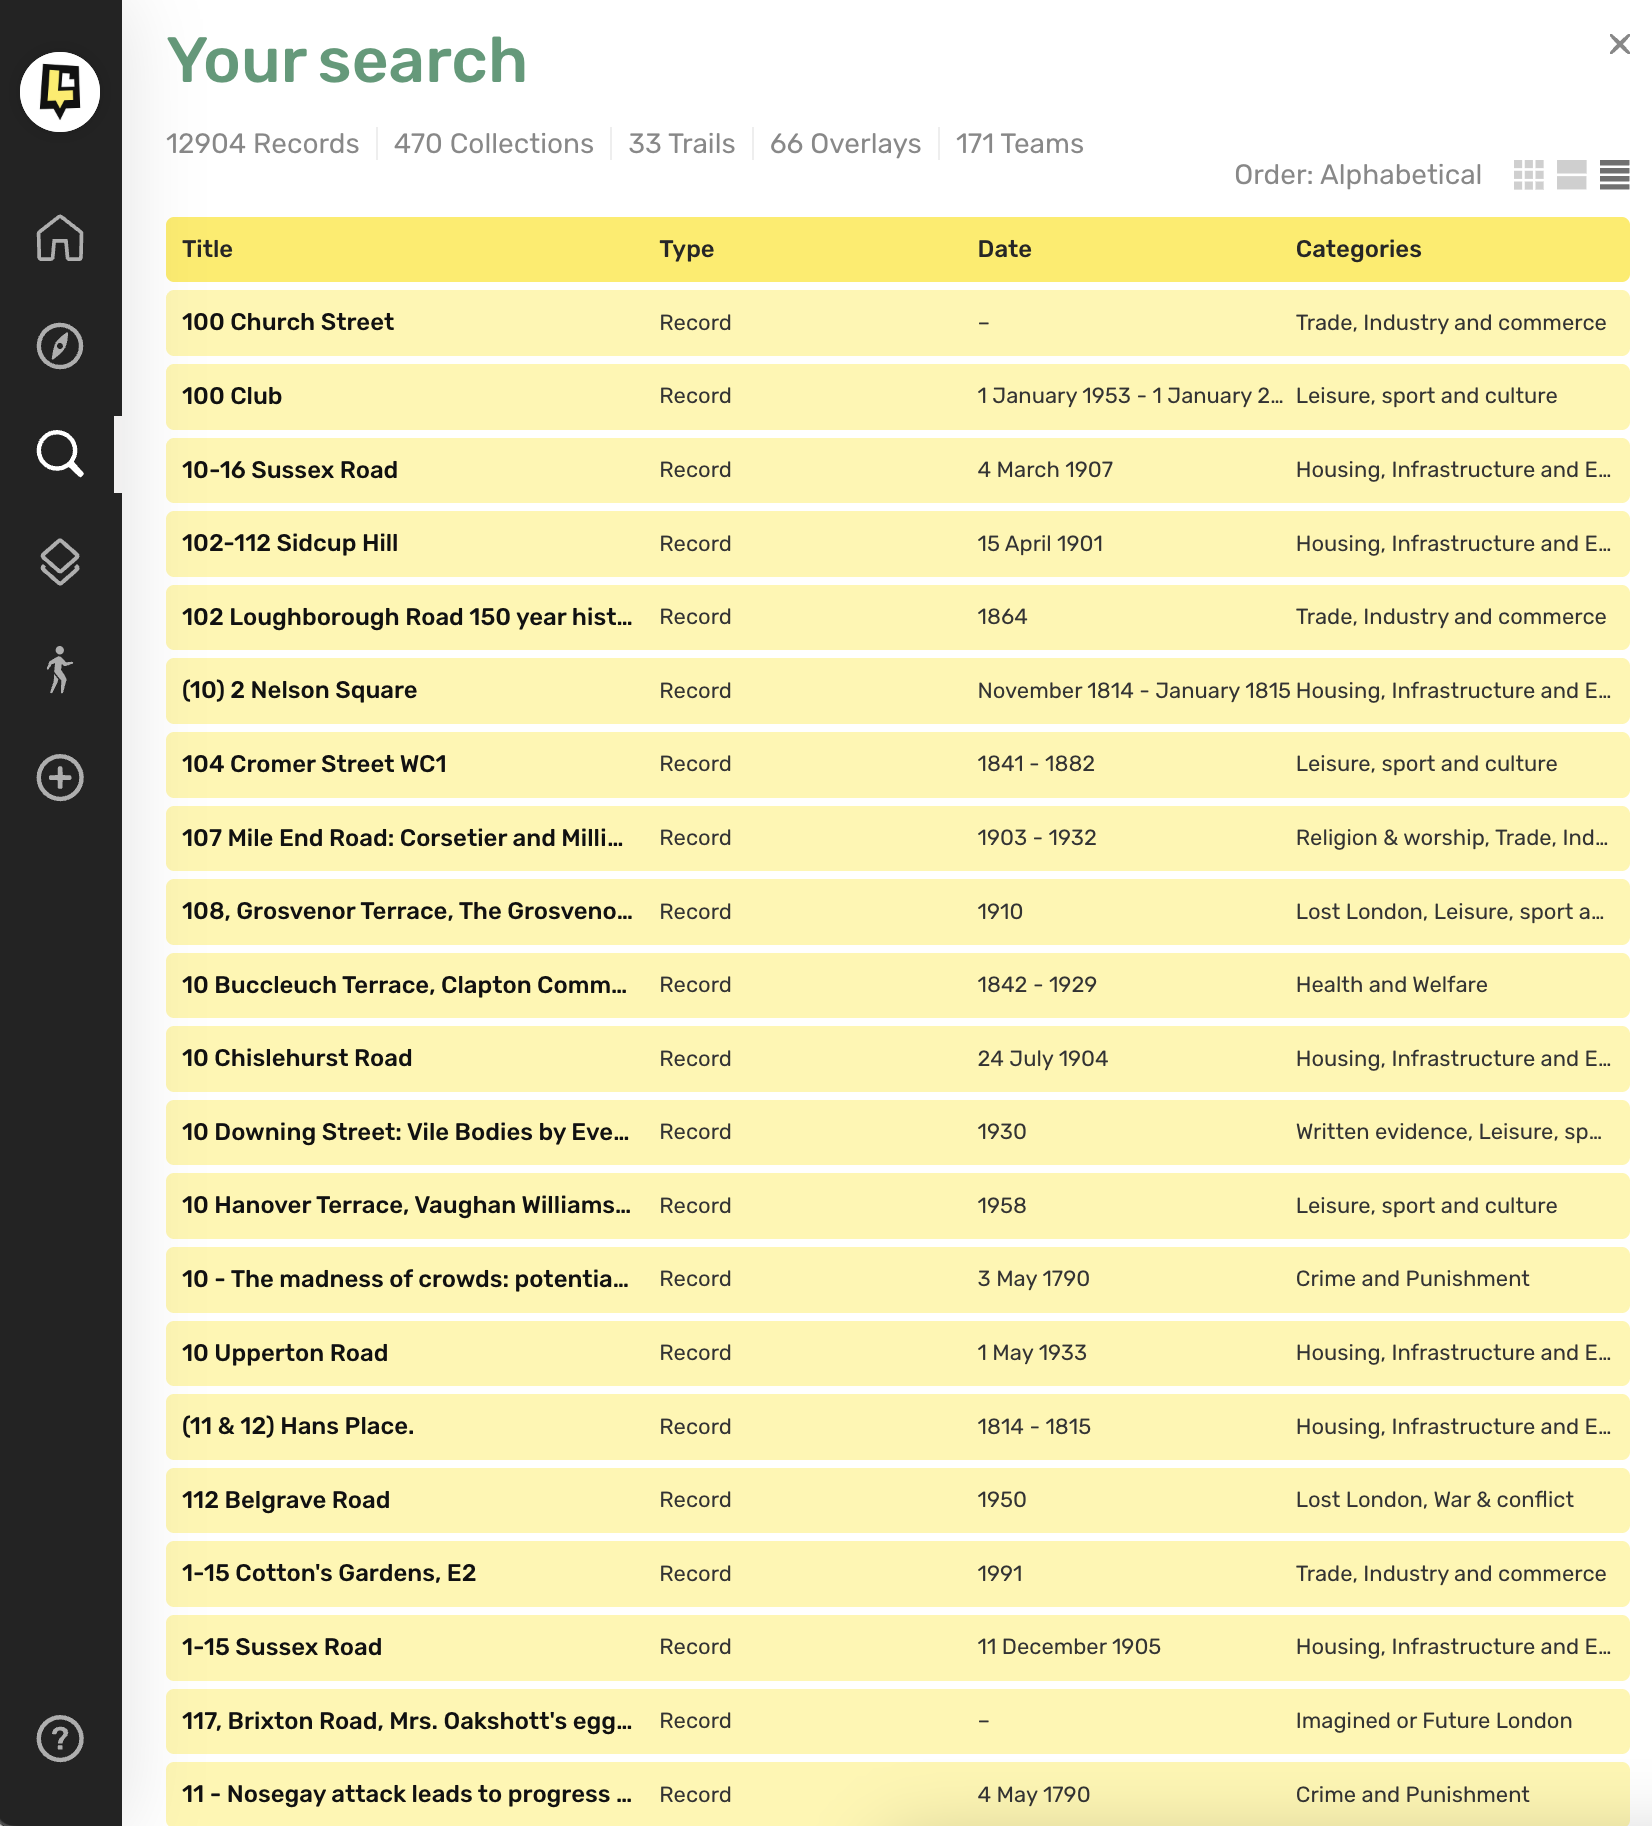1652x1826 pixels.
Task: Close the search panel
Action: [1619, 44]
